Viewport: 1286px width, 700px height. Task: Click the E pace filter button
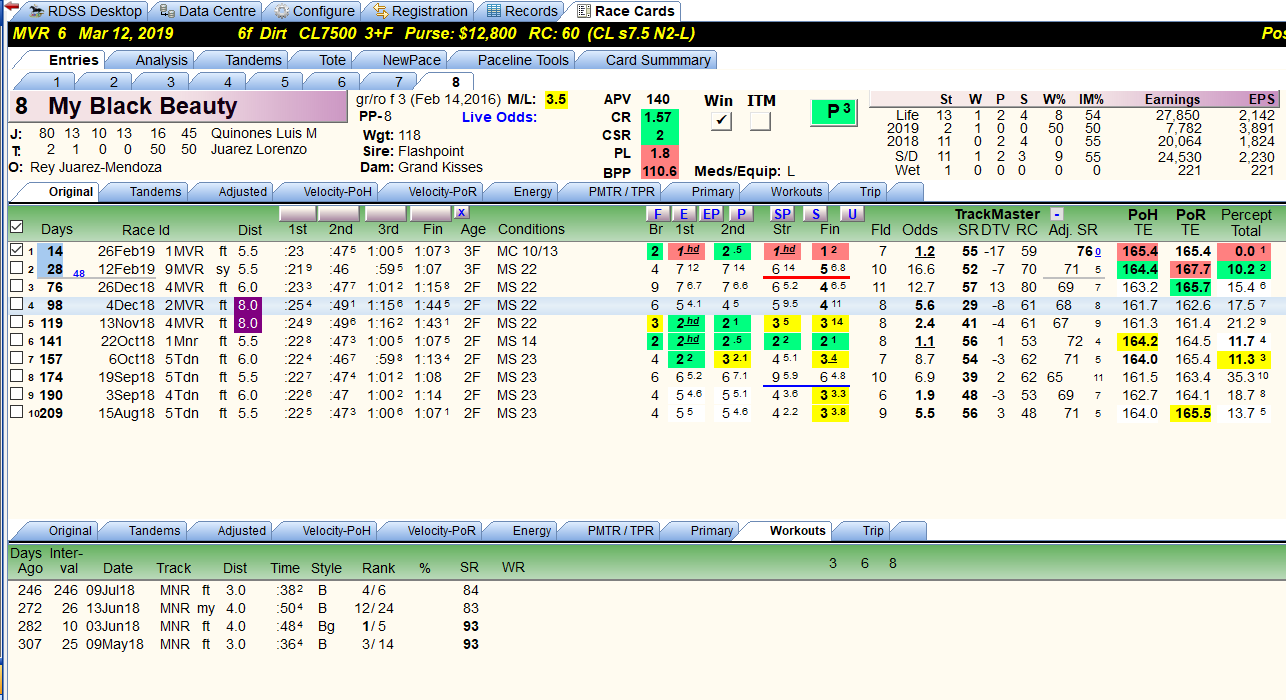tap(684, 213)
